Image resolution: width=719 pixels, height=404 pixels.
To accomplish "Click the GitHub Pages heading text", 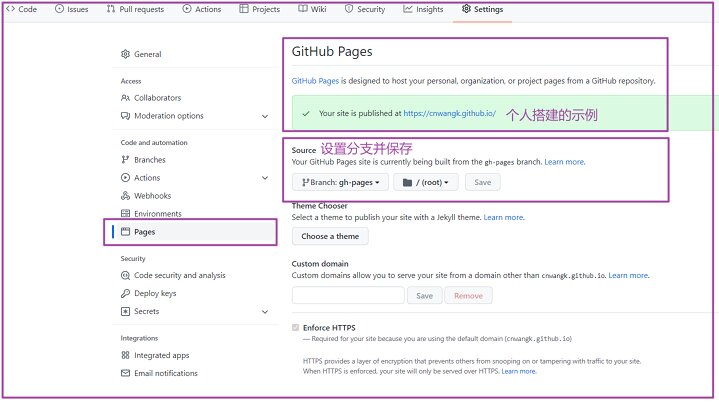I will (x=332, y=51).
